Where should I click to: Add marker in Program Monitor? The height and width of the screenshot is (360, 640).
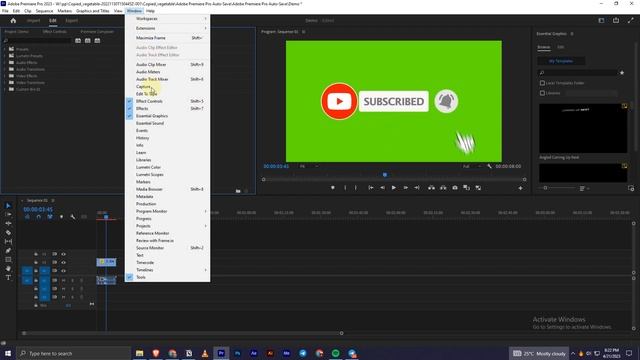[333, 188]
